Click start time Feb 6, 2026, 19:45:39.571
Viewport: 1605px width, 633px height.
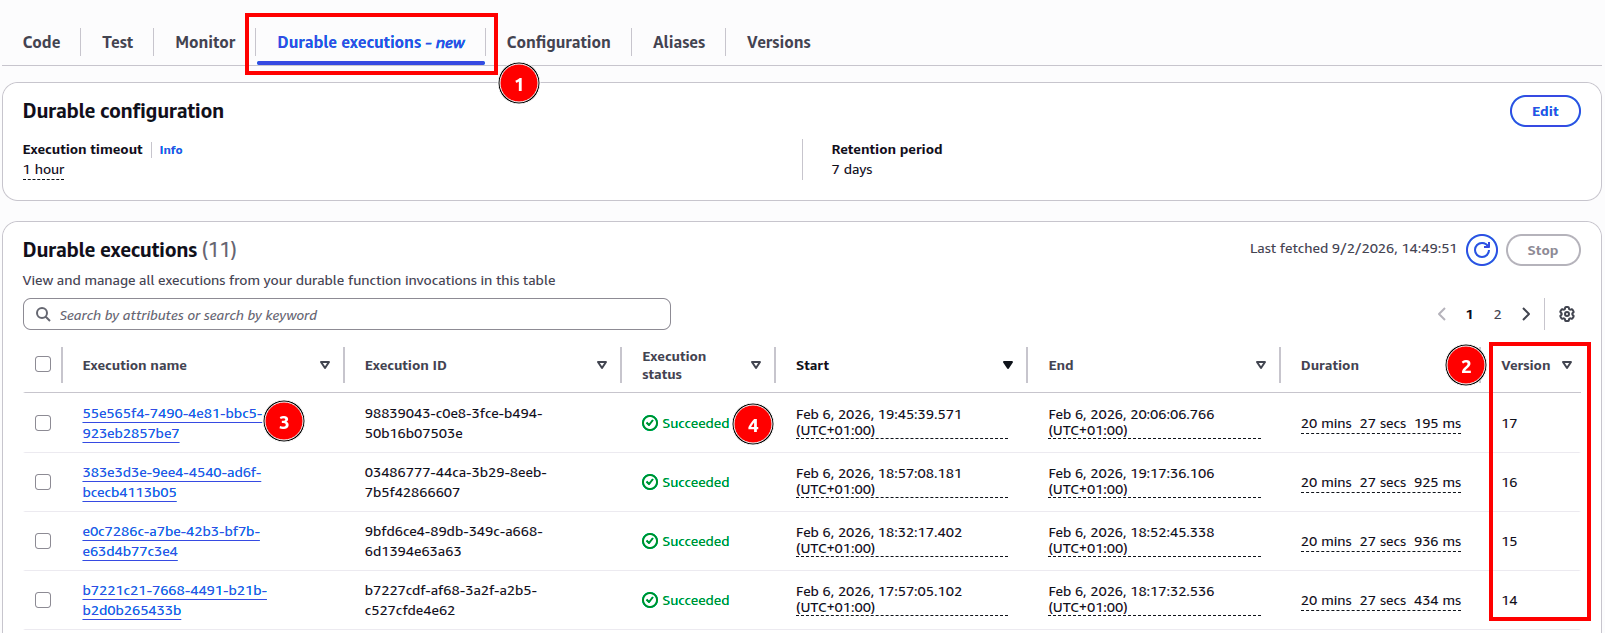tap(902, 422)
